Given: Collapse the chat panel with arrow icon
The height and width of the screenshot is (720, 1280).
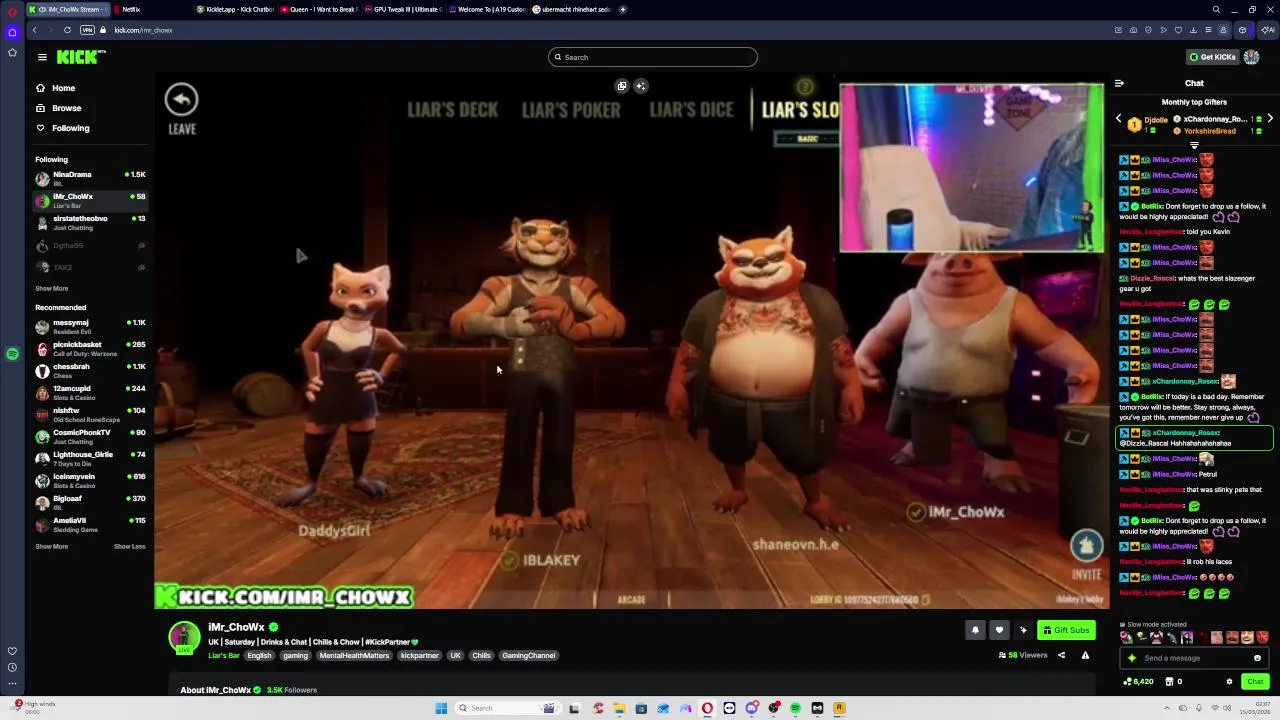Looking at the screenshot, I should pos(1119,83).
